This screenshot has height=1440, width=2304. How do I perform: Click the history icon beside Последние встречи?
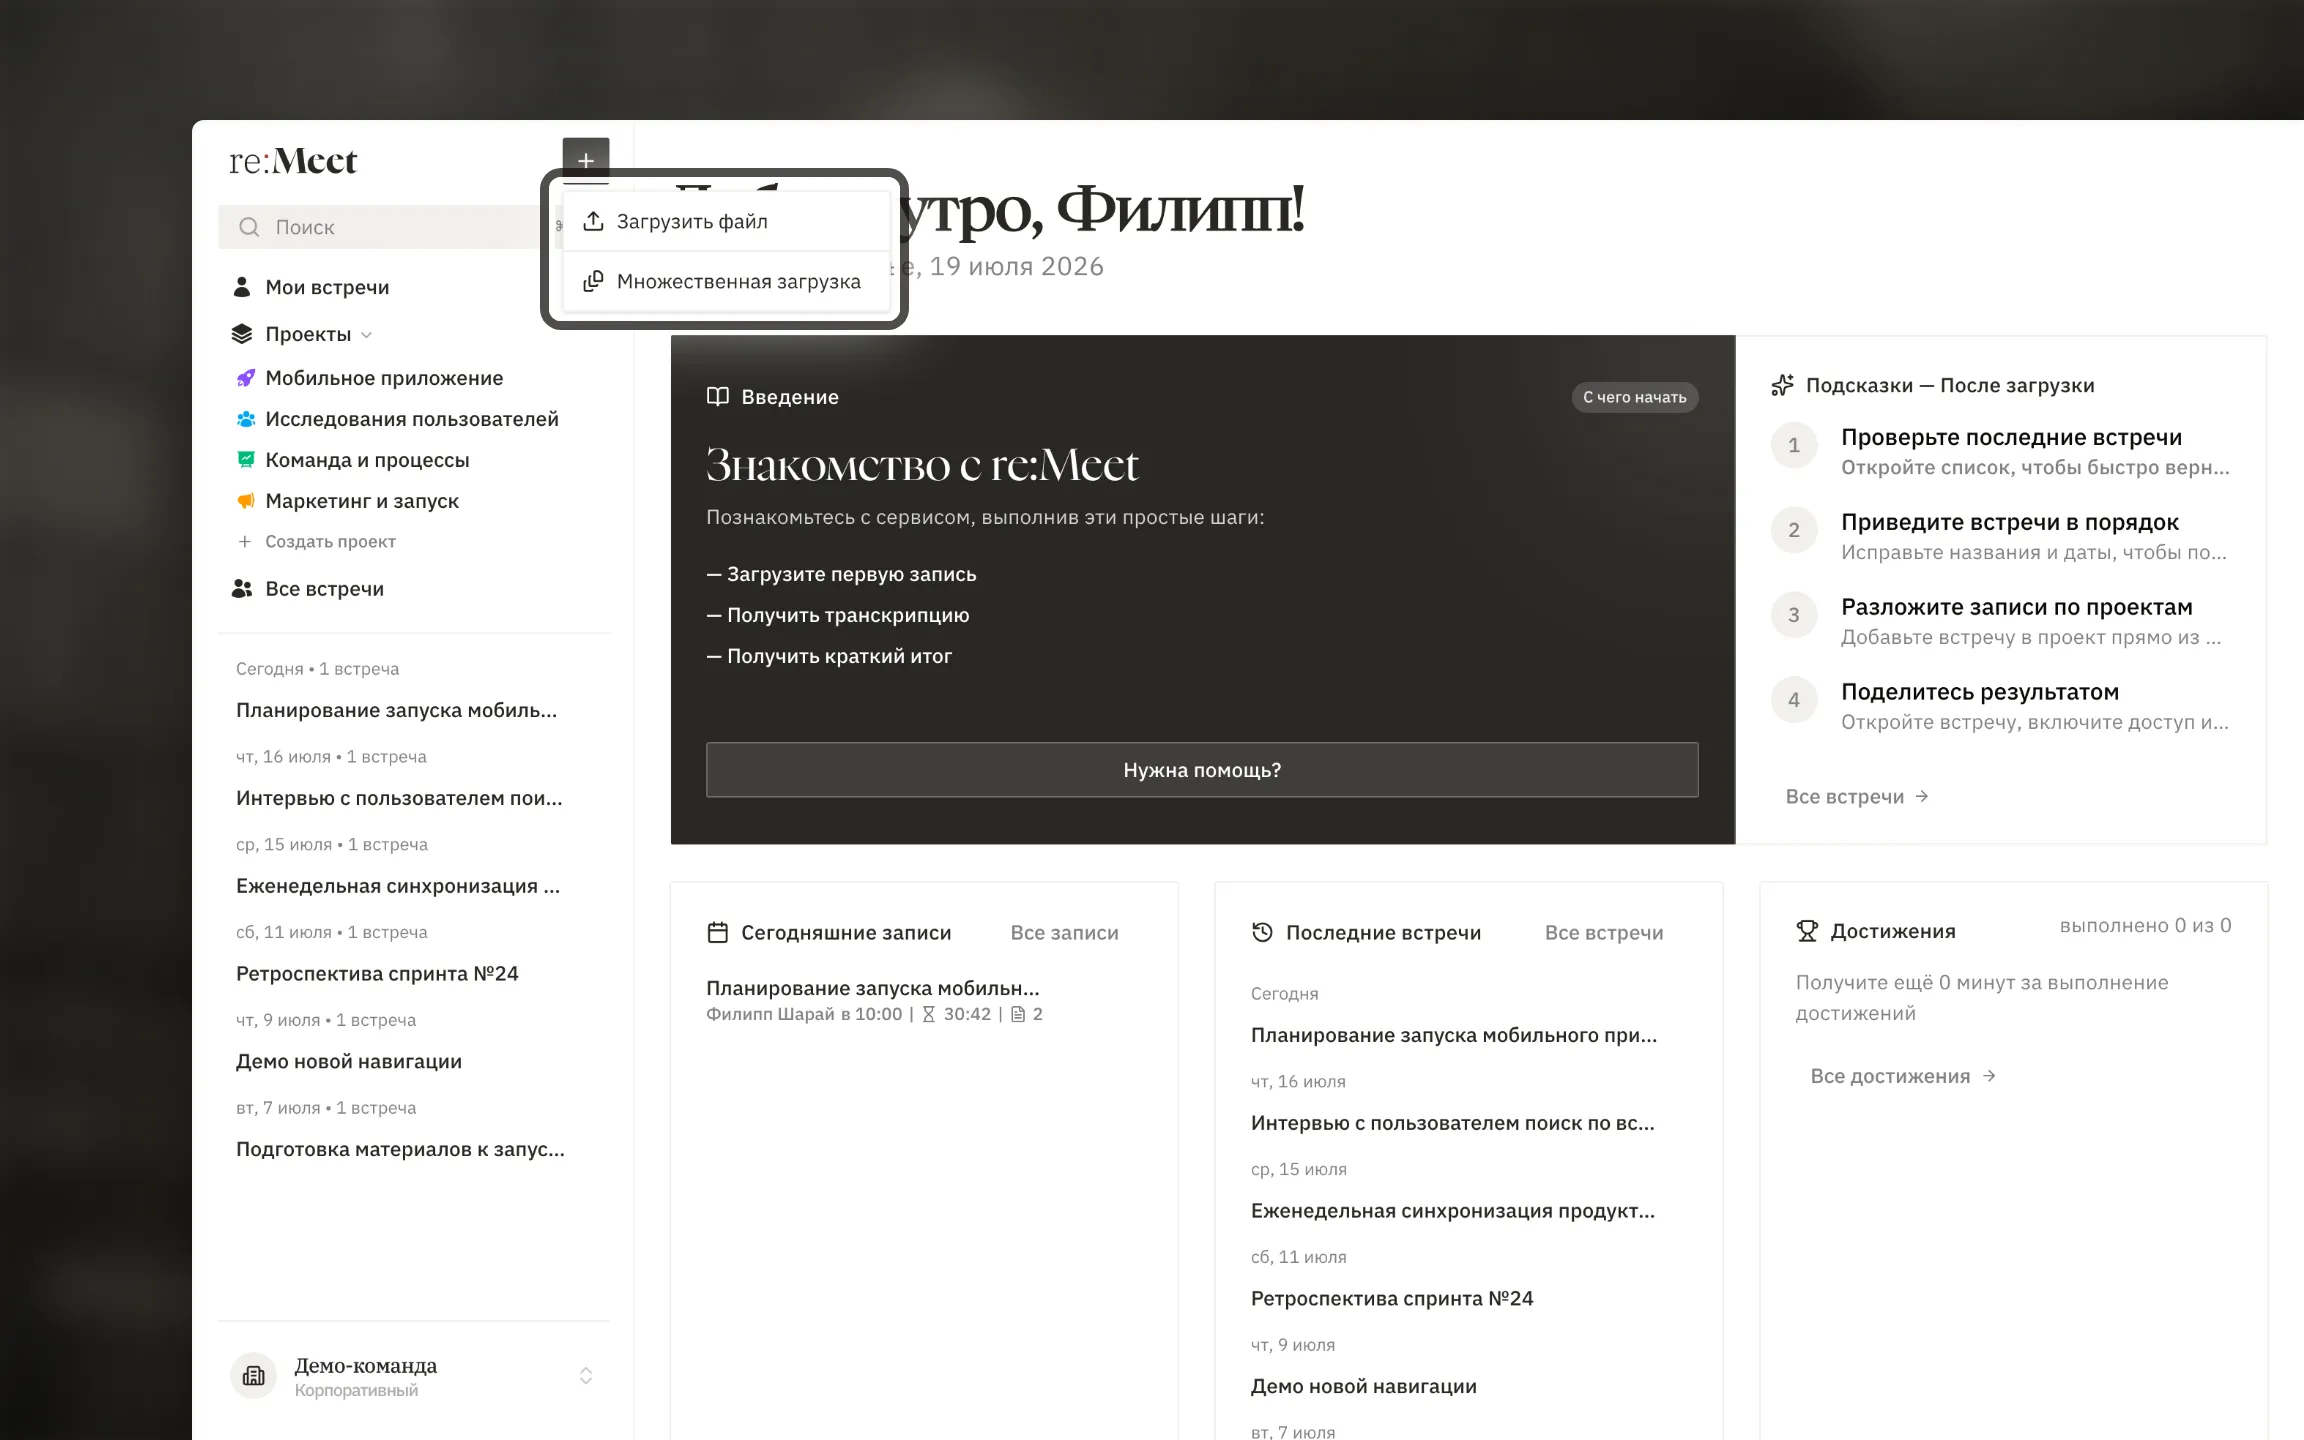(1262, 933)
